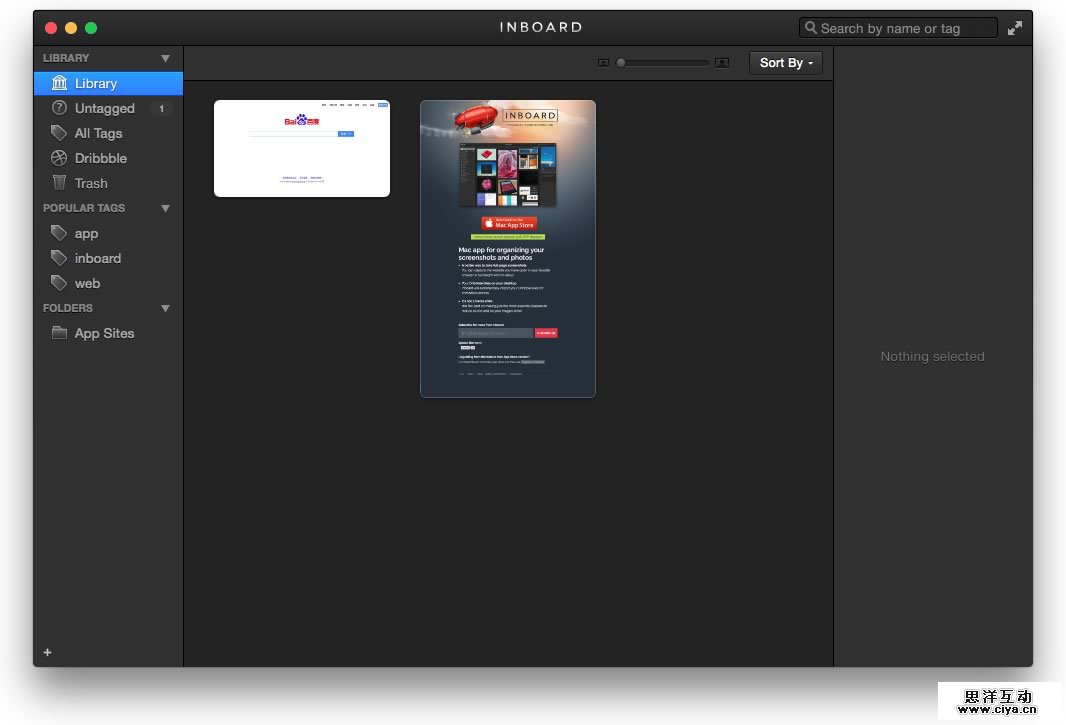Image resolution: width=1066 pixels, height=725 pixels.
Task: Open the Sort By dropdown
Action: point(786,63)
